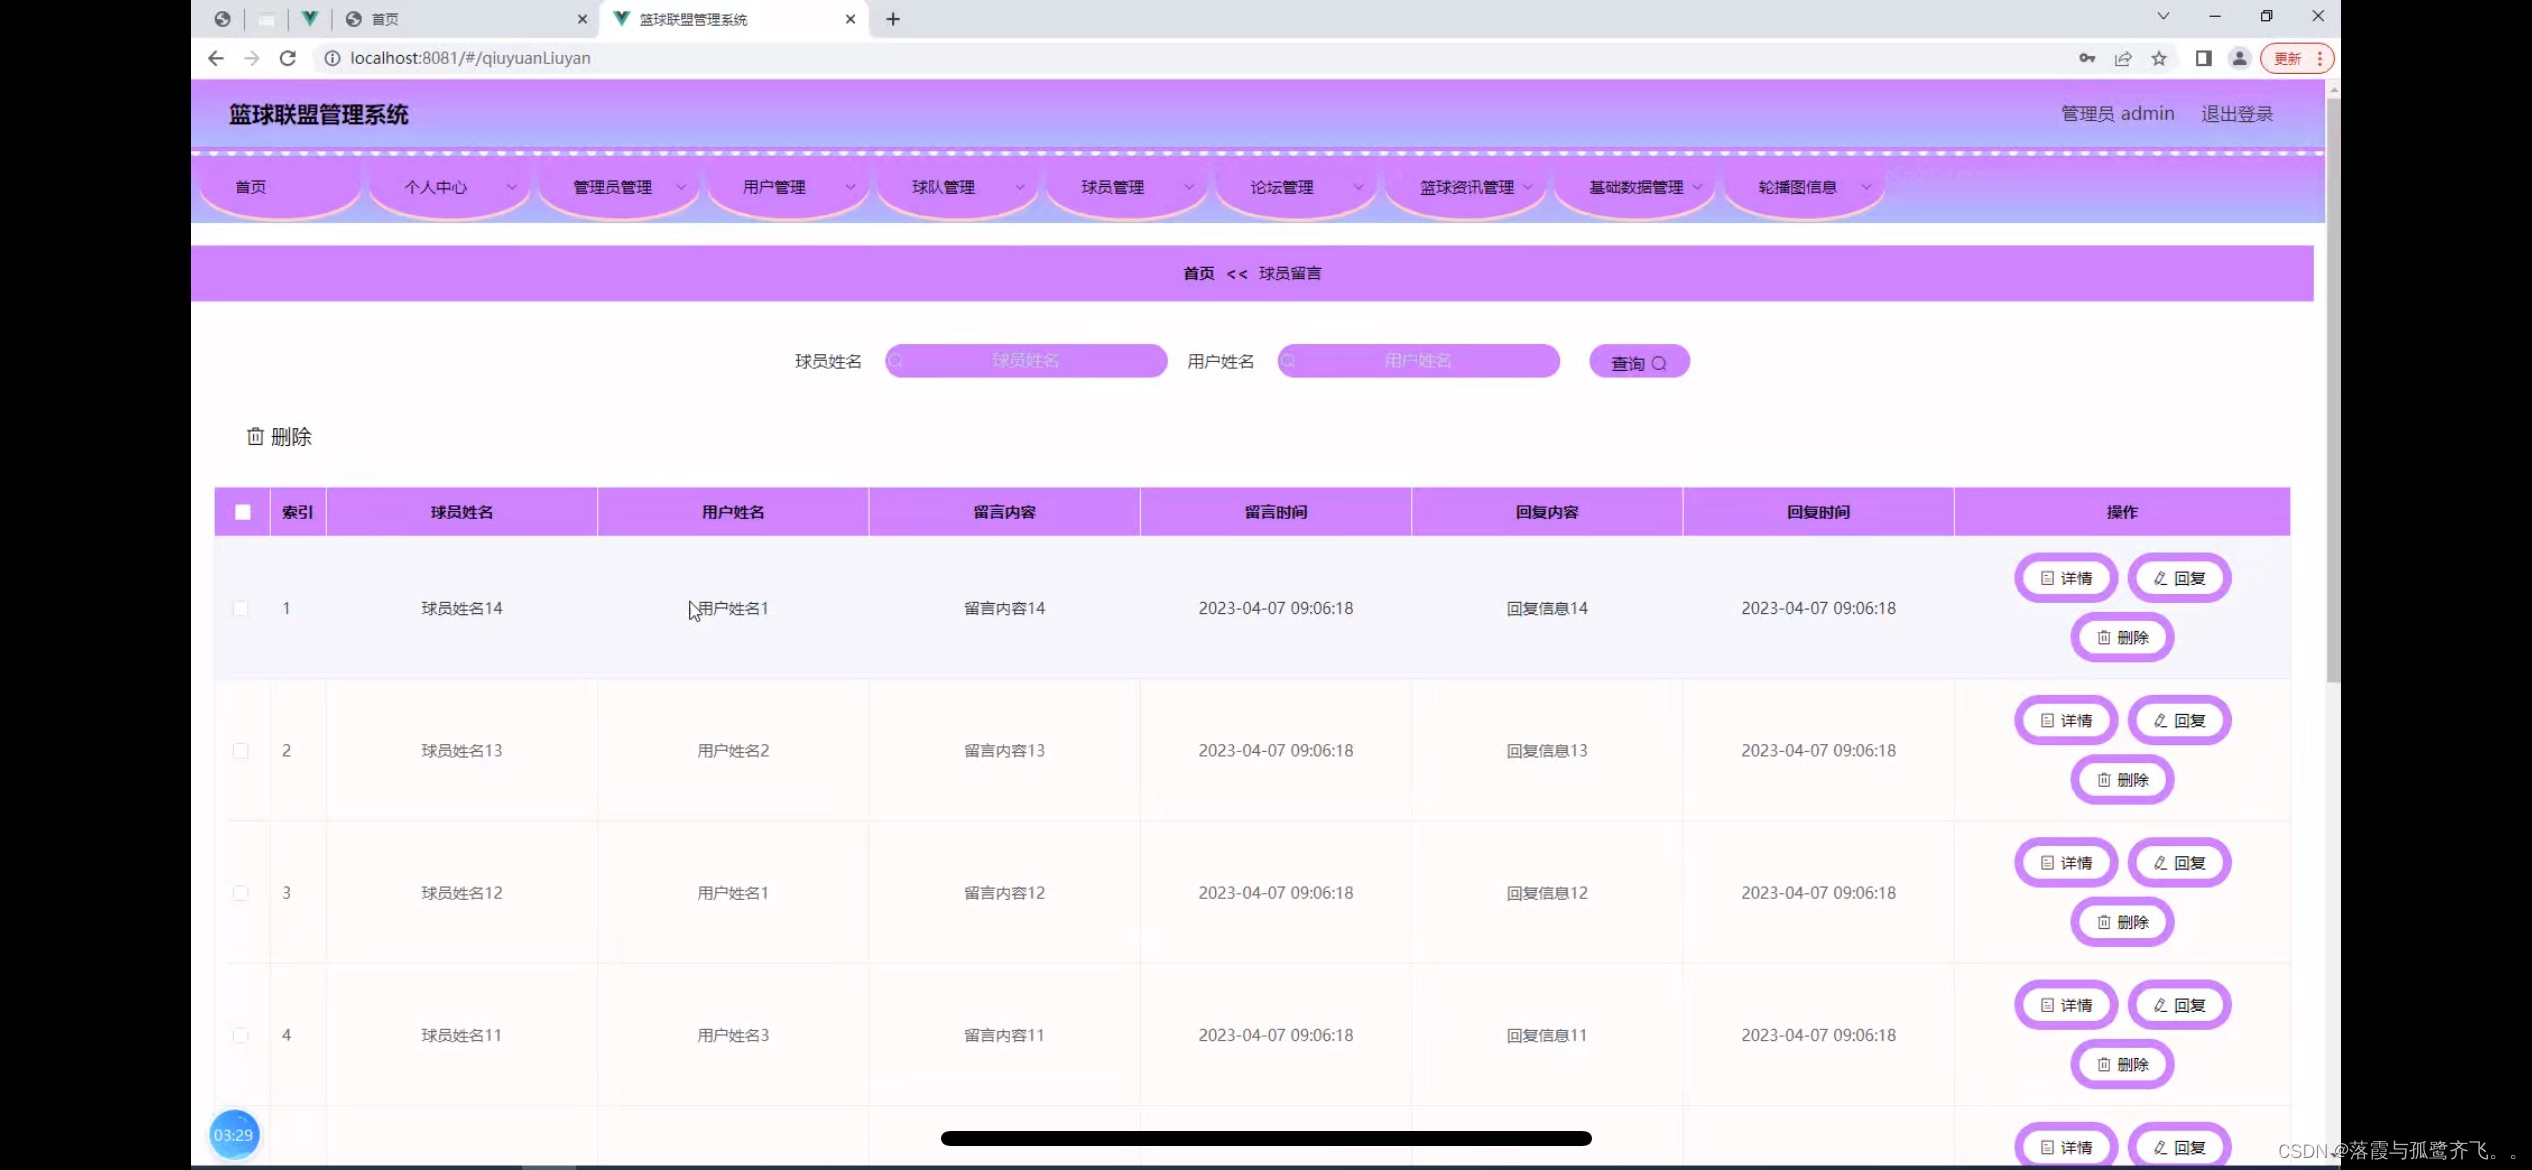Viewport: 2532px width, 1170px height.
Task: Click the 篮球联盟管理系统 site title
Action: coord(319,115)
